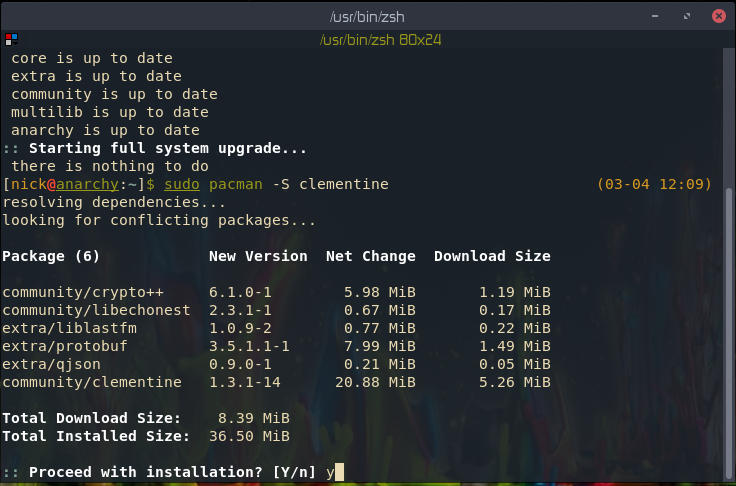Screen dimensions: 736x486
Task: Click the cursor after 'Proceed with installation?'
Action: (340, 472)
